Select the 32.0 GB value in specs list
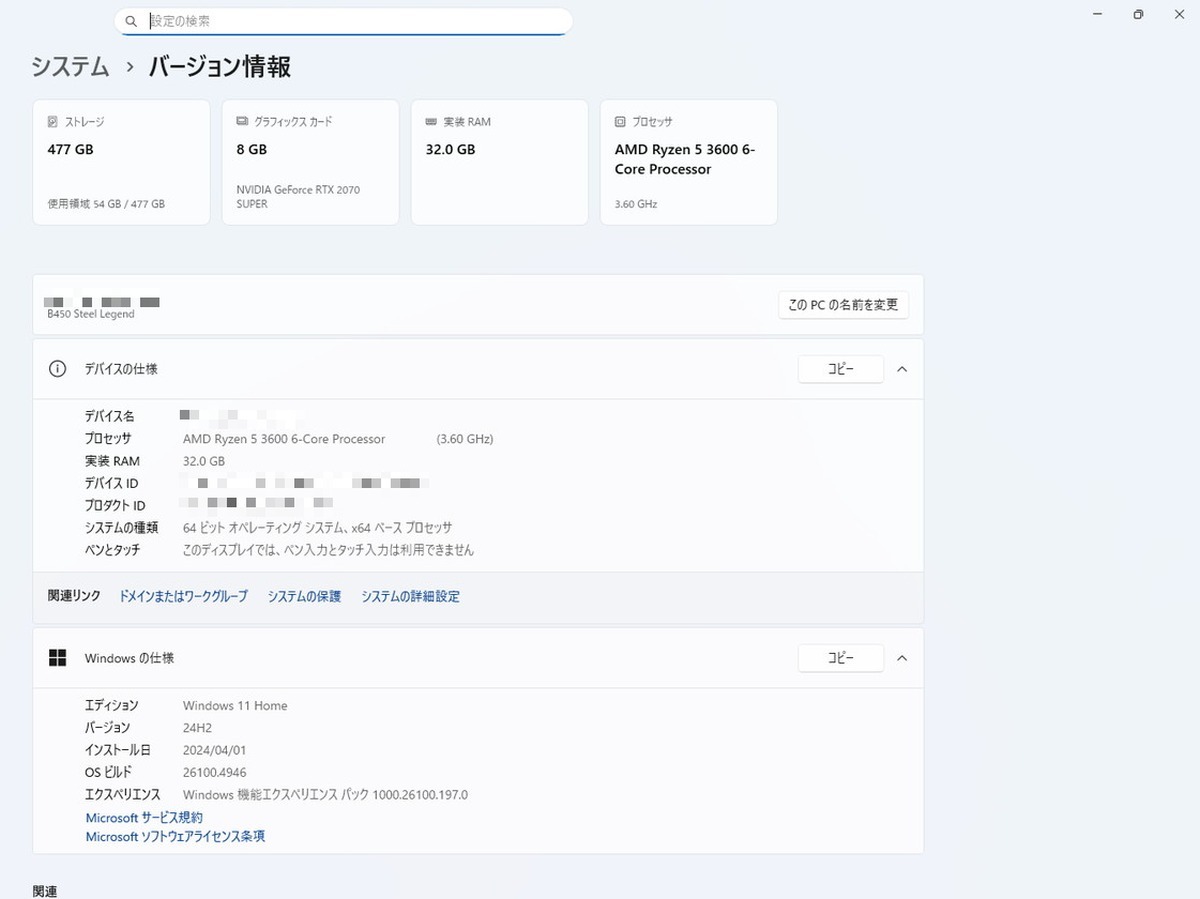 click(204, 461)
